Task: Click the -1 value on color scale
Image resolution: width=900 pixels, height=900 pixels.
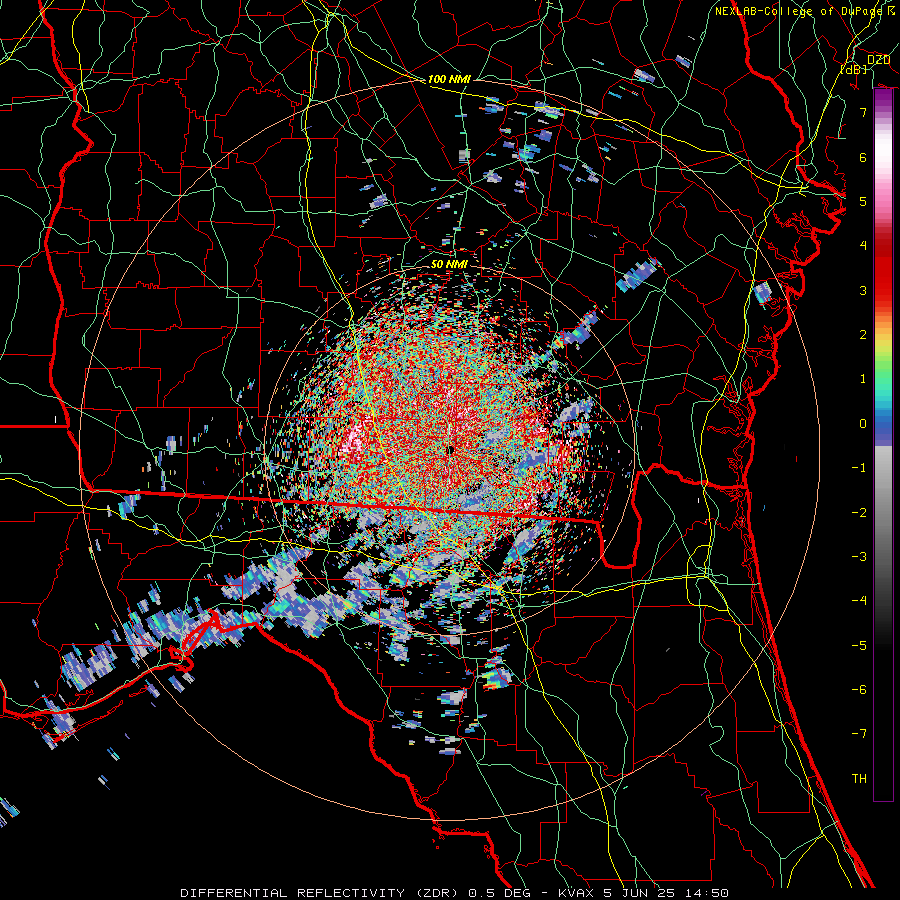Action: tap(859, 468)
